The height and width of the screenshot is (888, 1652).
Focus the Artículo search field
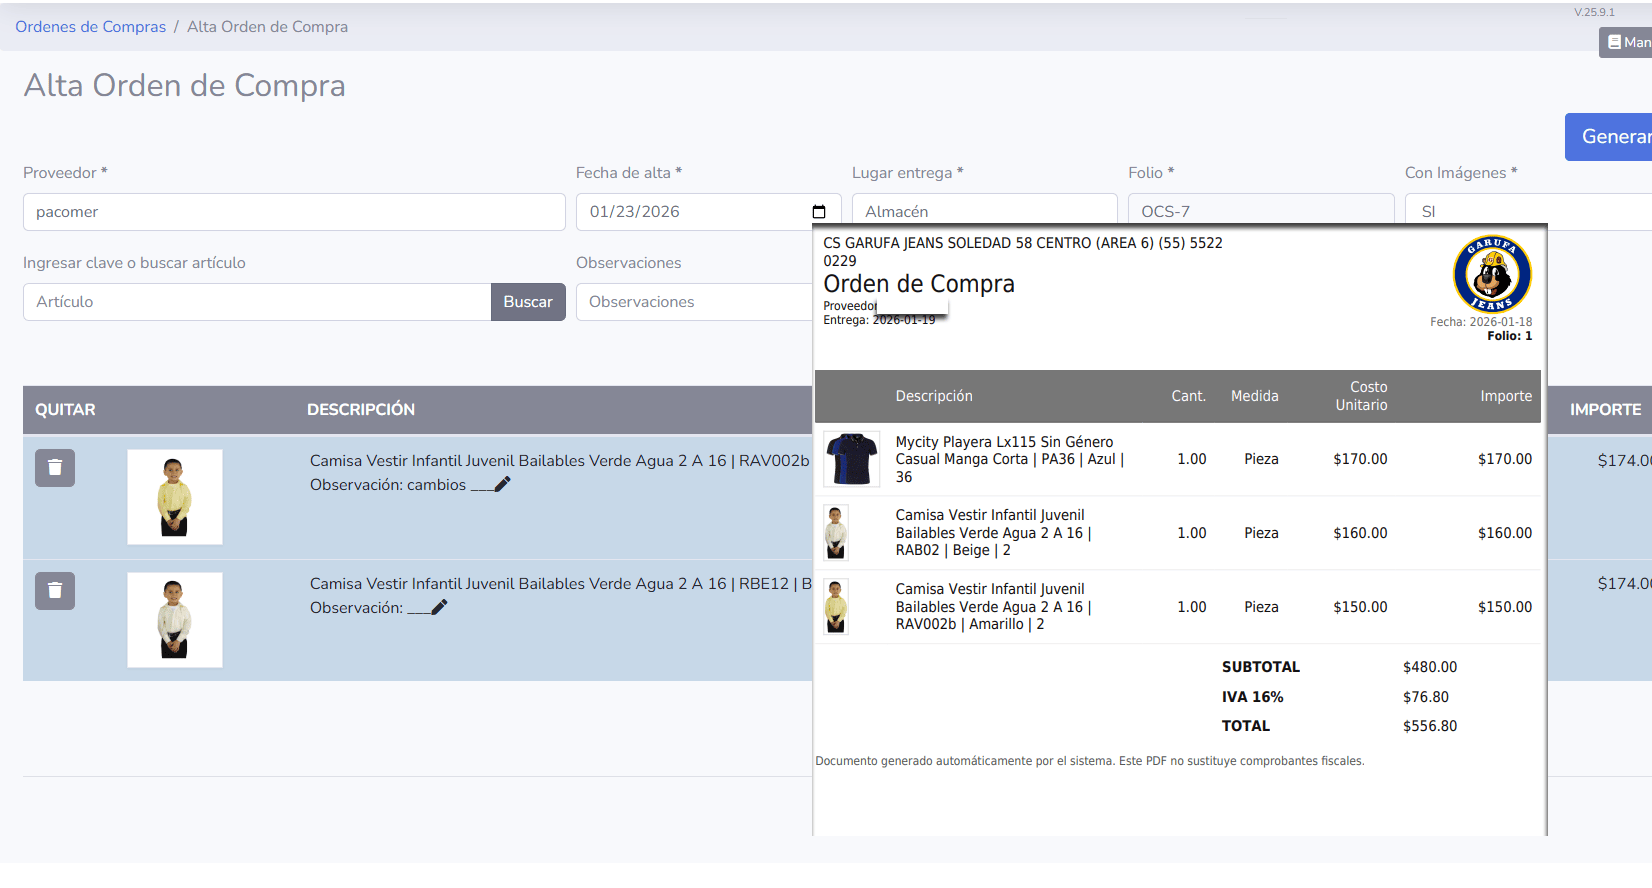pyautogui.click(x=257, y=302)
